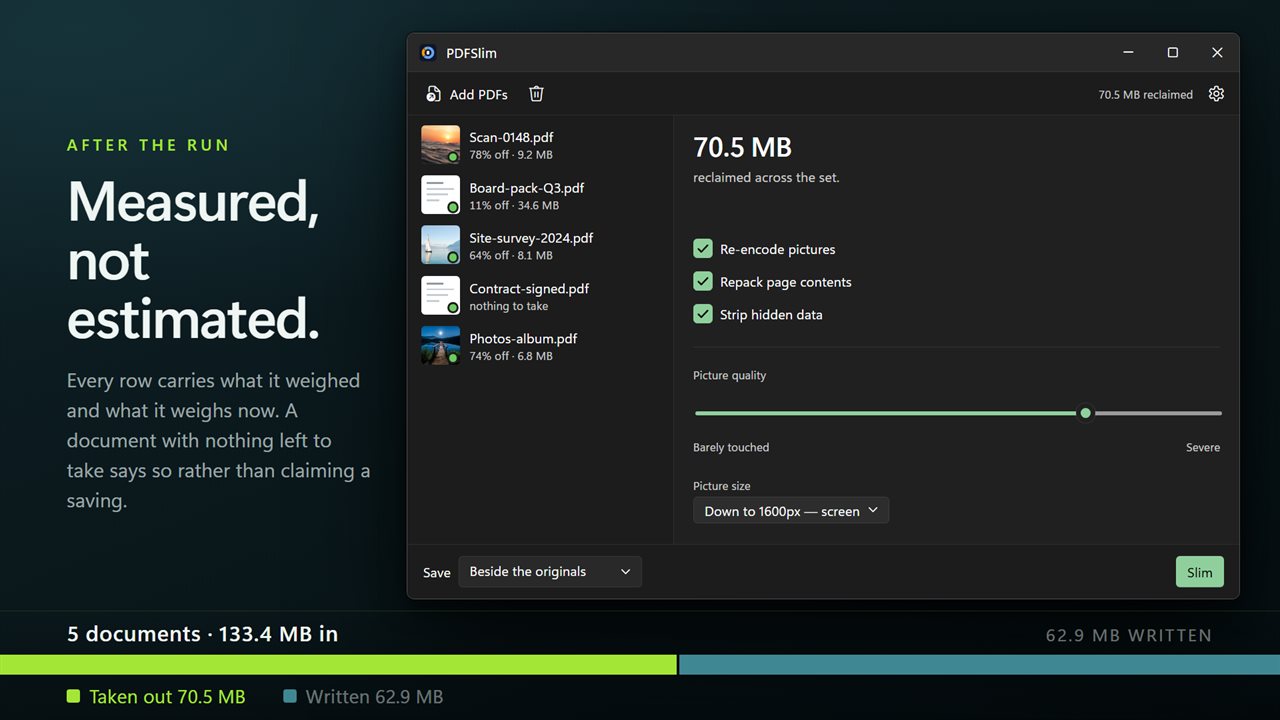Click the "nothing to take" status text
This screenshot has width=1280, height=720.
pyautogui.click(x=509, y=306)
